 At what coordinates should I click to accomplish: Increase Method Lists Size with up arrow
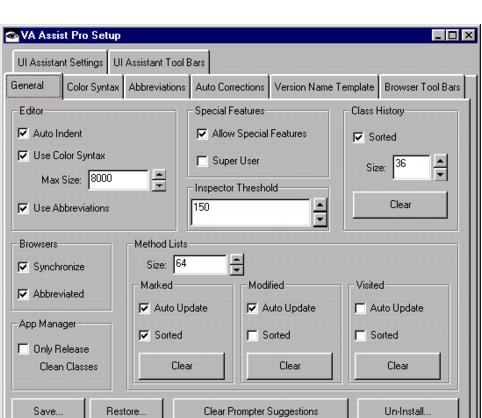tap(236, 259)
